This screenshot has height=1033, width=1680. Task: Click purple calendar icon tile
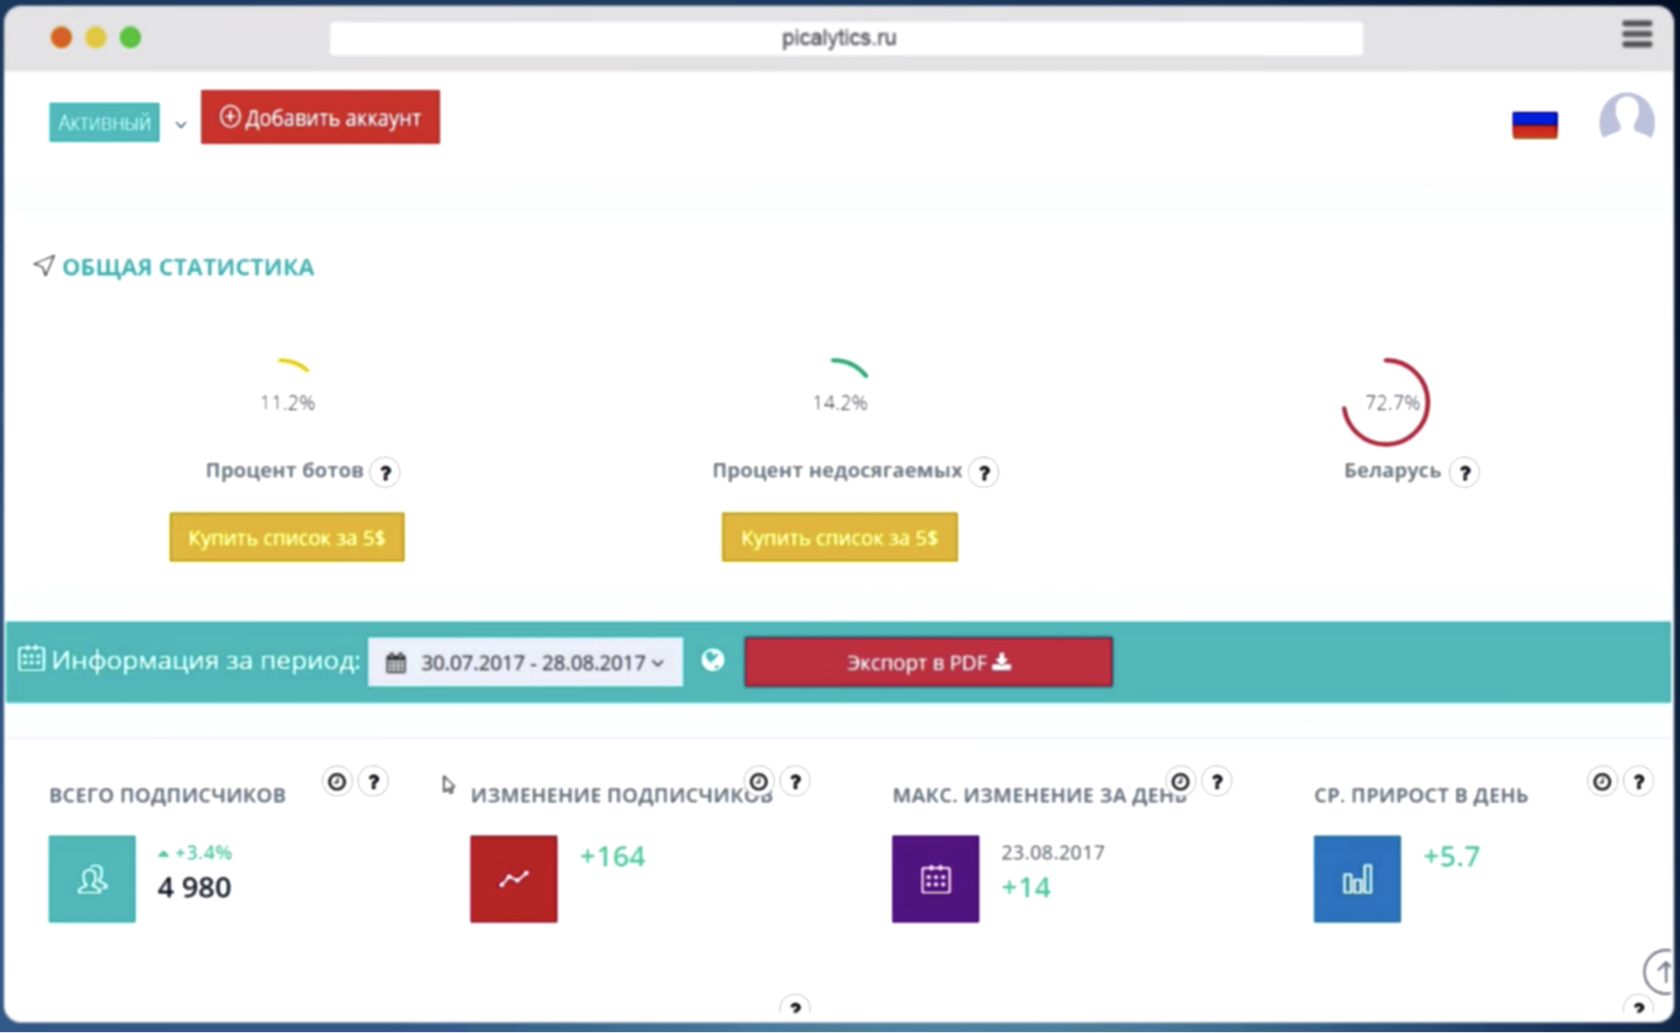pyautogui.click(x=936, y=879)
